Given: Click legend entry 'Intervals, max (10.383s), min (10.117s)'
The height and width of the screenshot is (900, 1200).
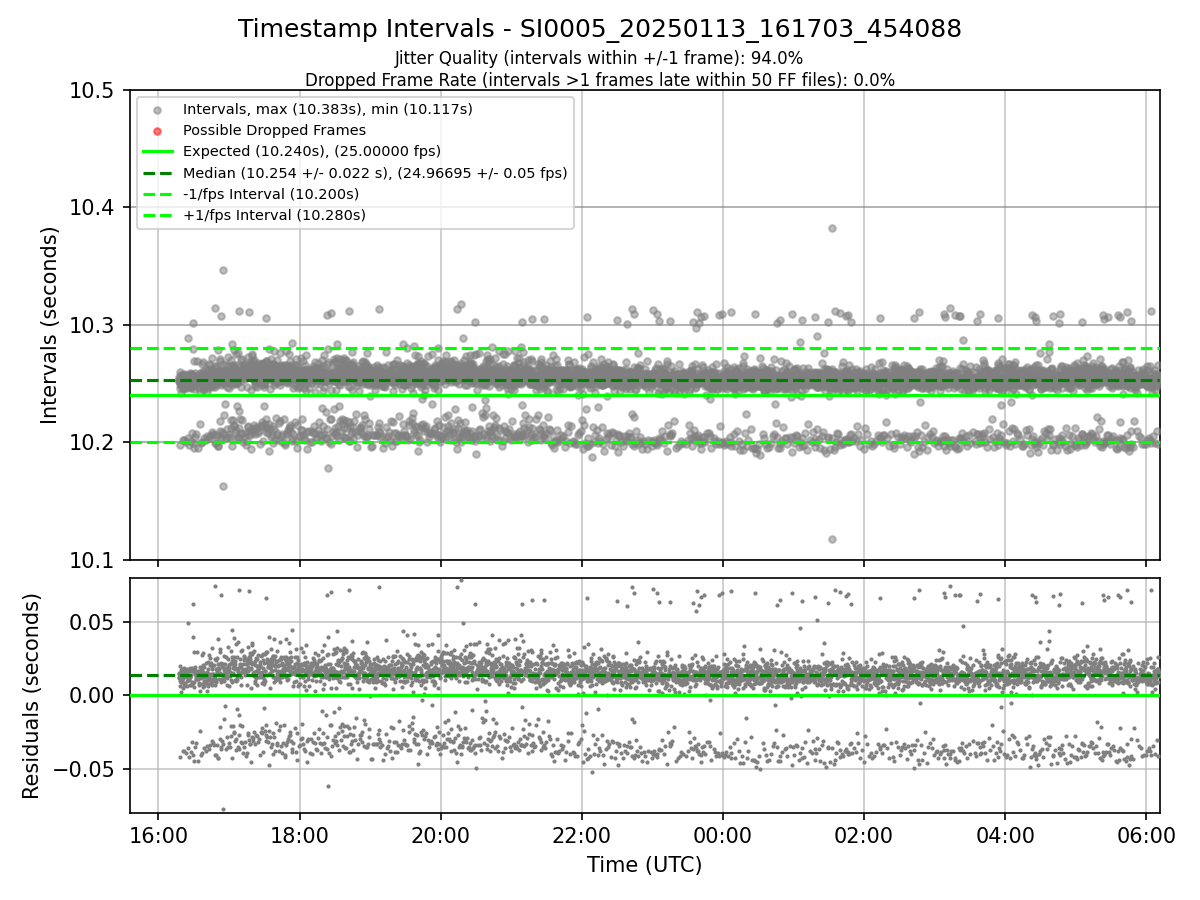Looking at the screenshot, I should 328,109.
